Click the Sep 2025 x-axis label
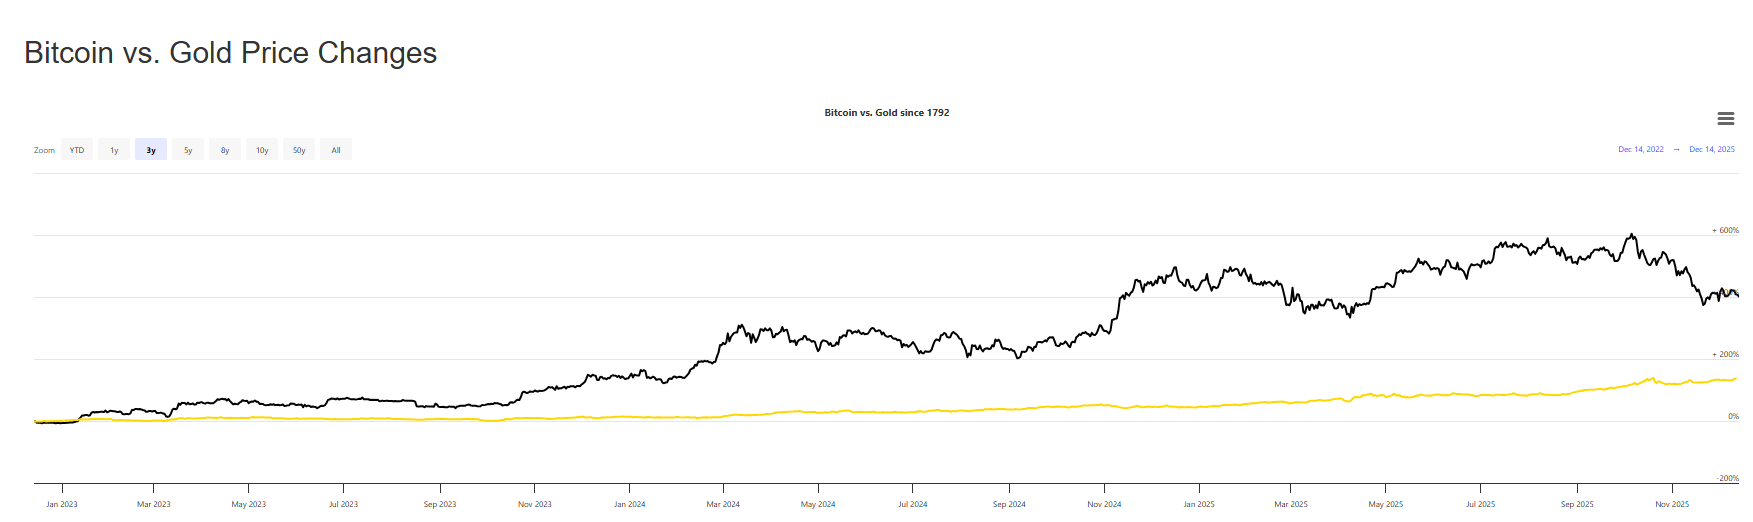 [1577, 504]
